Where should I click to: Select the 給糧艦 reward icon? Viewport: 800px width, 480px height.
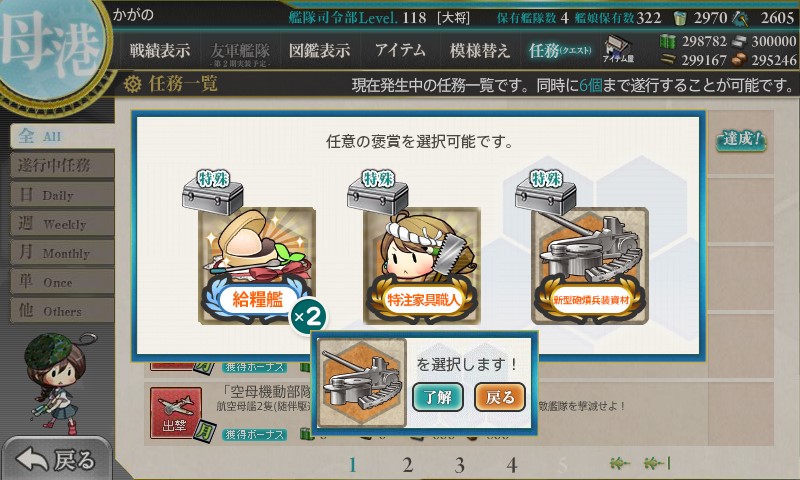(257, 265)
